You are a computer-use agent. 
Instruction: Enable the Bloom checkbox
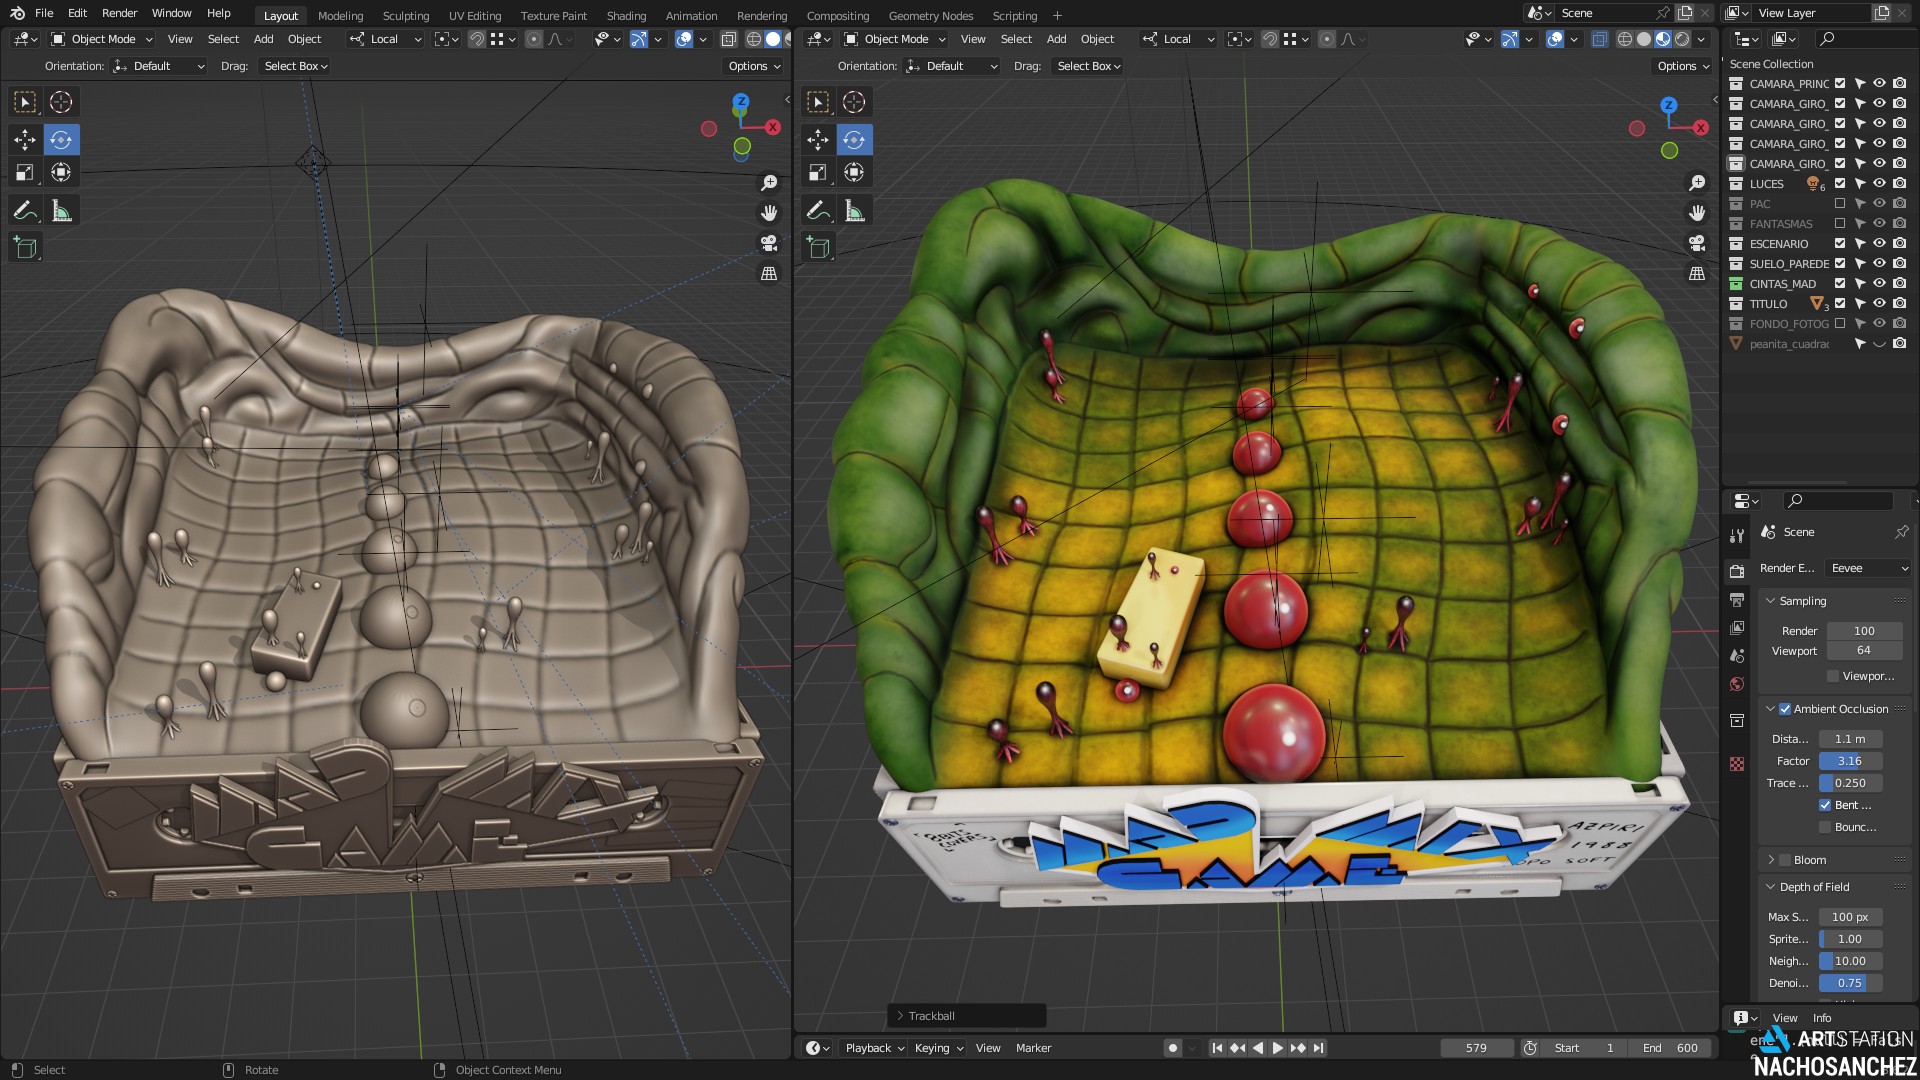(x=1785, y=860)
